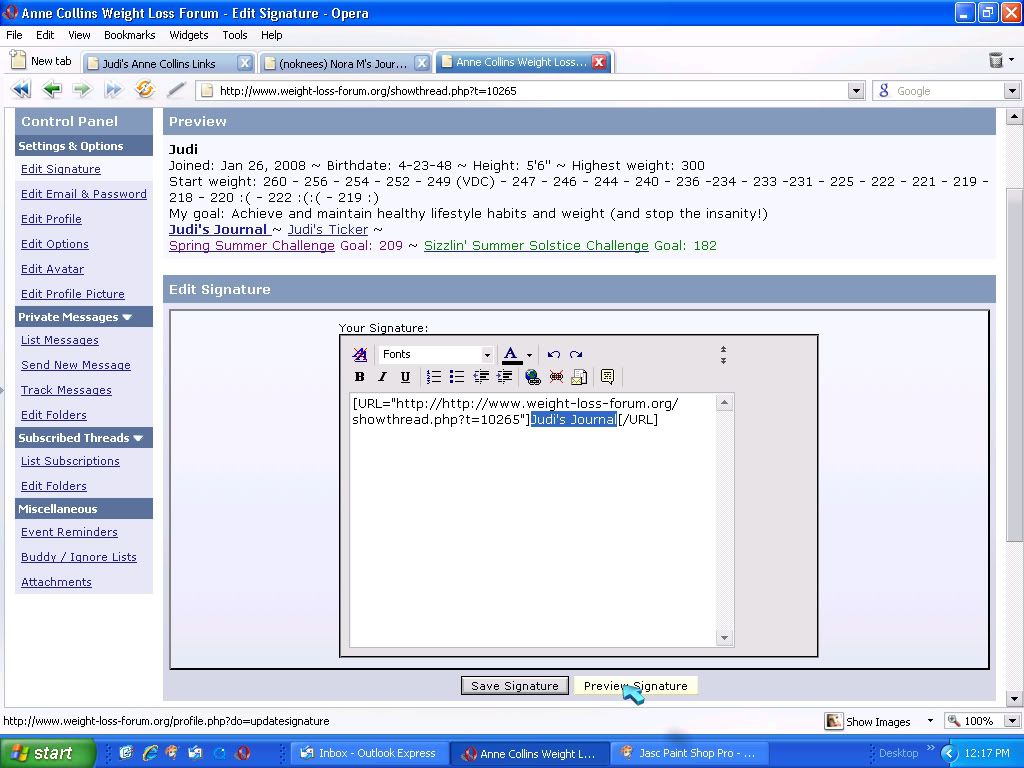Toggle Italic formatting in signature editor
The width and height of the screenshot is (1024, 768).
click(x=382, y=377)
